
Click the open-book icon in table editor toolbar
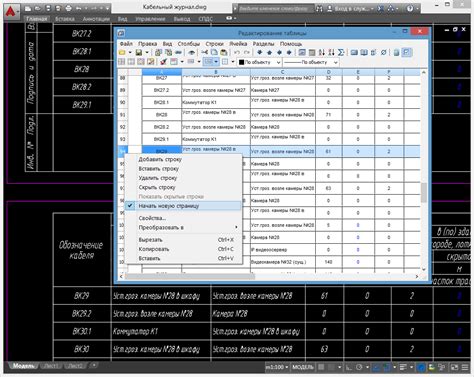click(364, 53)
